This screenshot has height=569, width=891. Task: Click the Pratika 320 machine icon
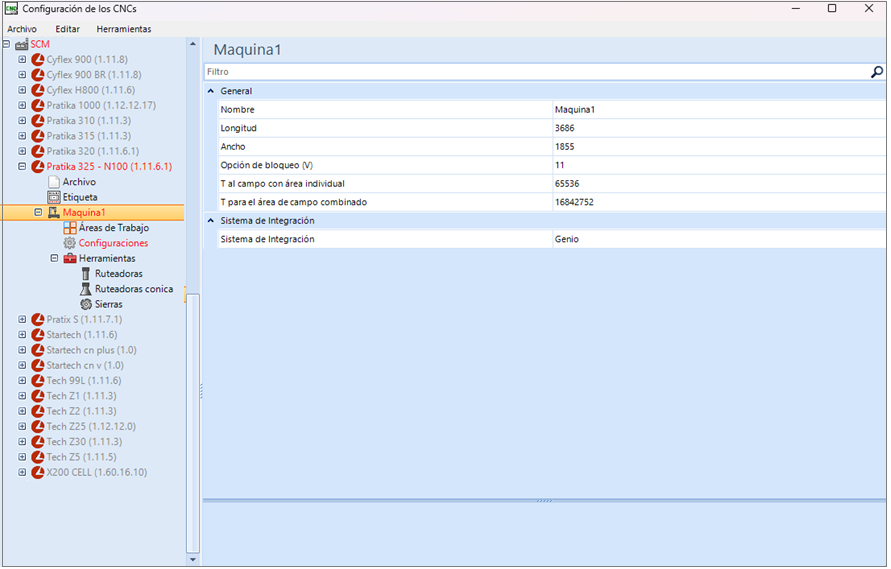[38, 151]
